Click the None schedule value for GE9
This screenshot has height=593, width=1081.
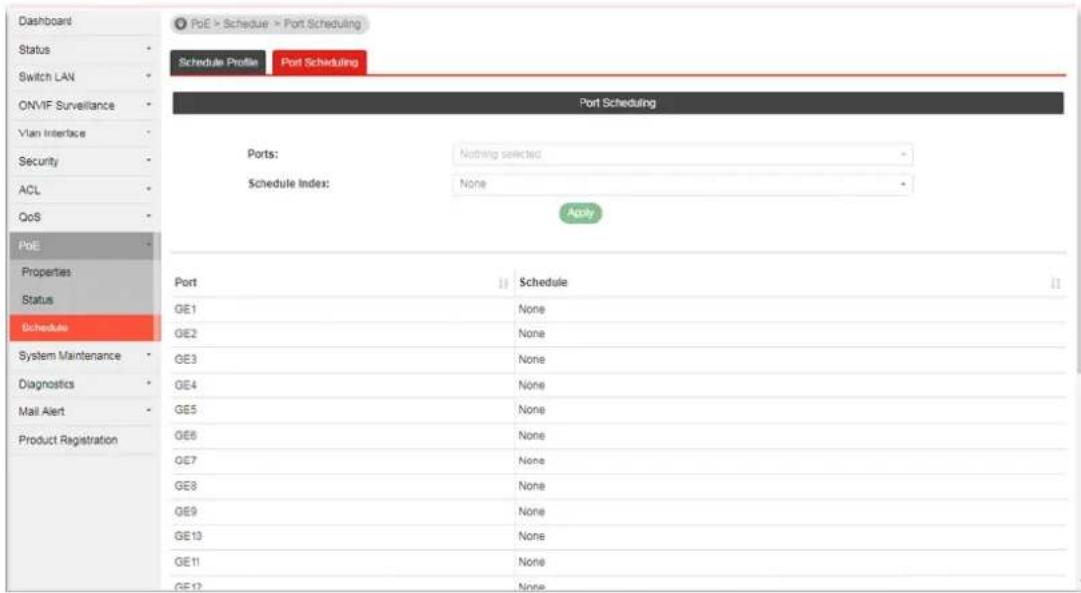click(532, 512)
